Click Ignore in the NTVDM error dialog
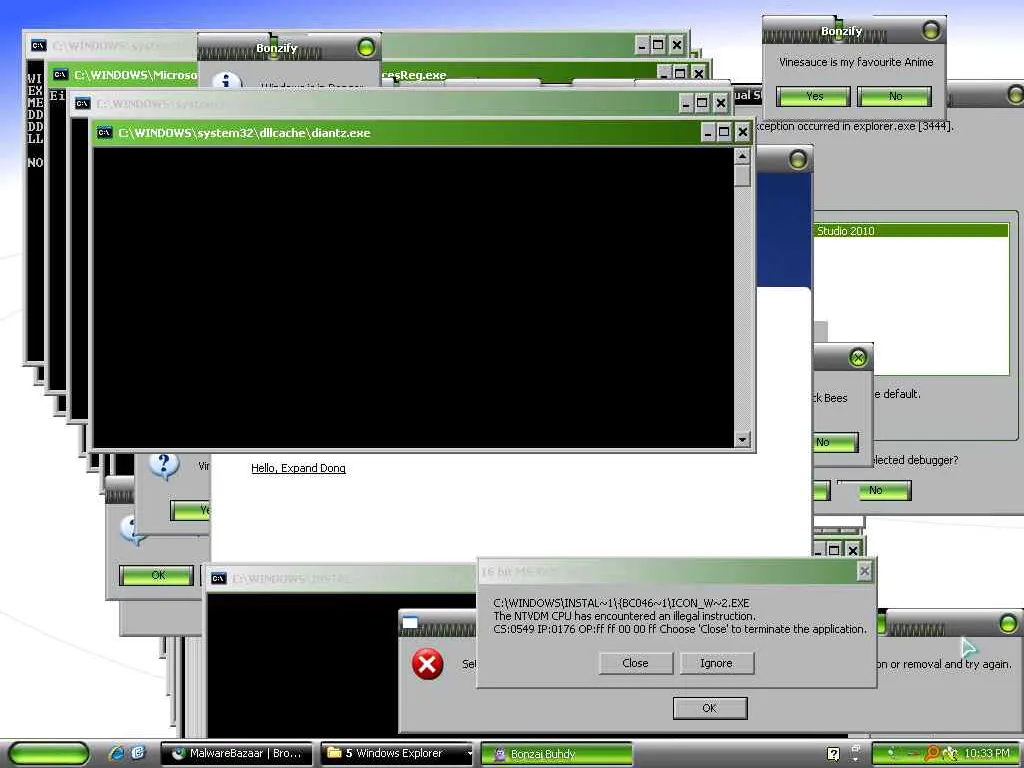The width and height of the screenshot is (1024, 768). tap(716, 663)
